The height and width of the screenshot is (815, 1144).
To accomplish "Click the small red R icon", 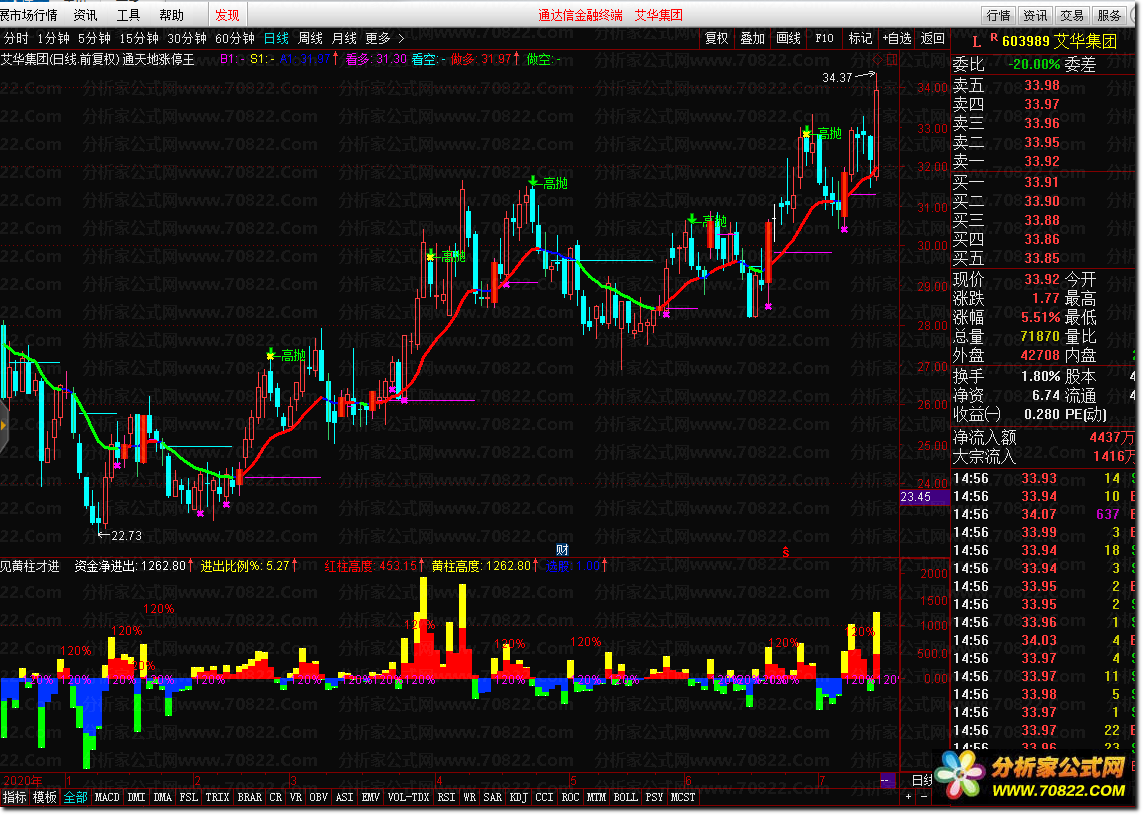I will click(x=994, y=36).
